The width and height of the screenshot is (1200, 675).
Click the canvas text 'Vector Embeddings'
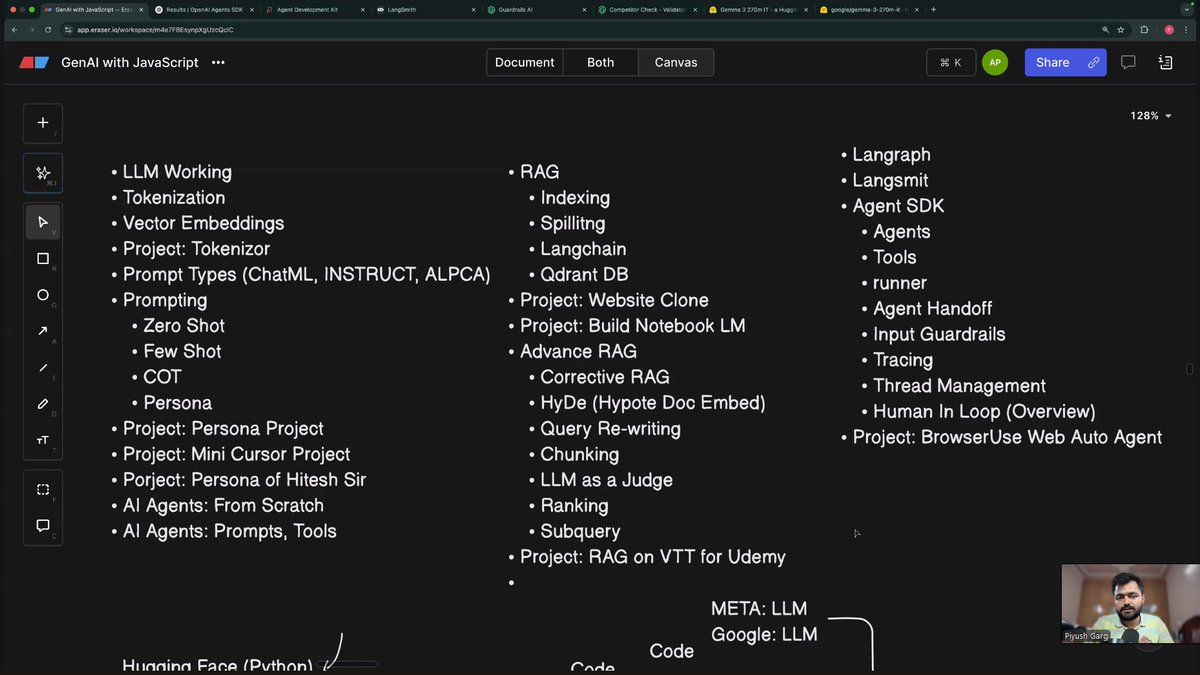203,223
